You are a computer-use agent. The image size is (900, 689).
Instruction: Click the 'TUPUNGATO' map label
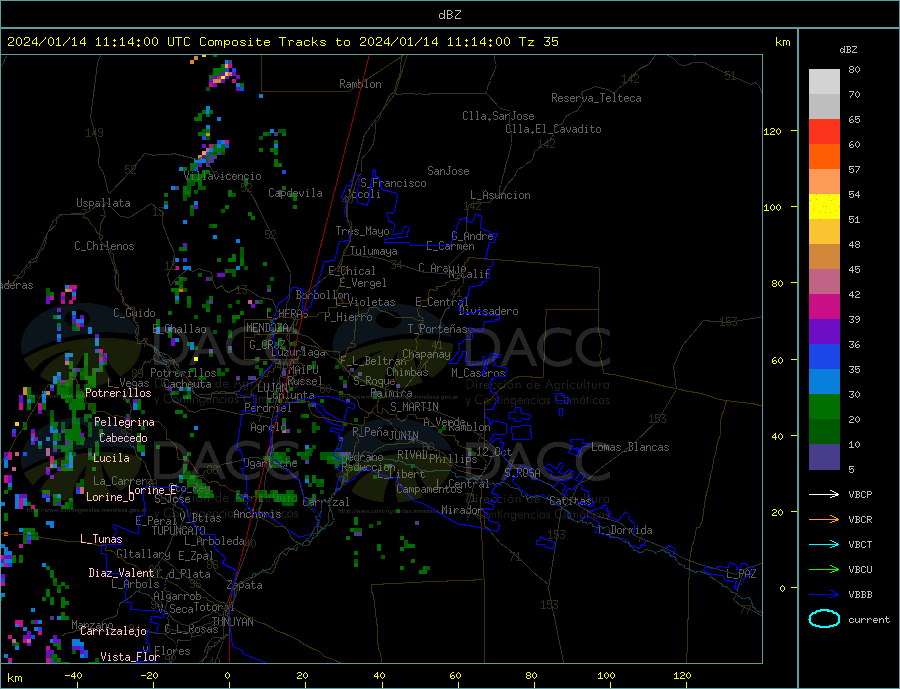(x=179, y=531)
